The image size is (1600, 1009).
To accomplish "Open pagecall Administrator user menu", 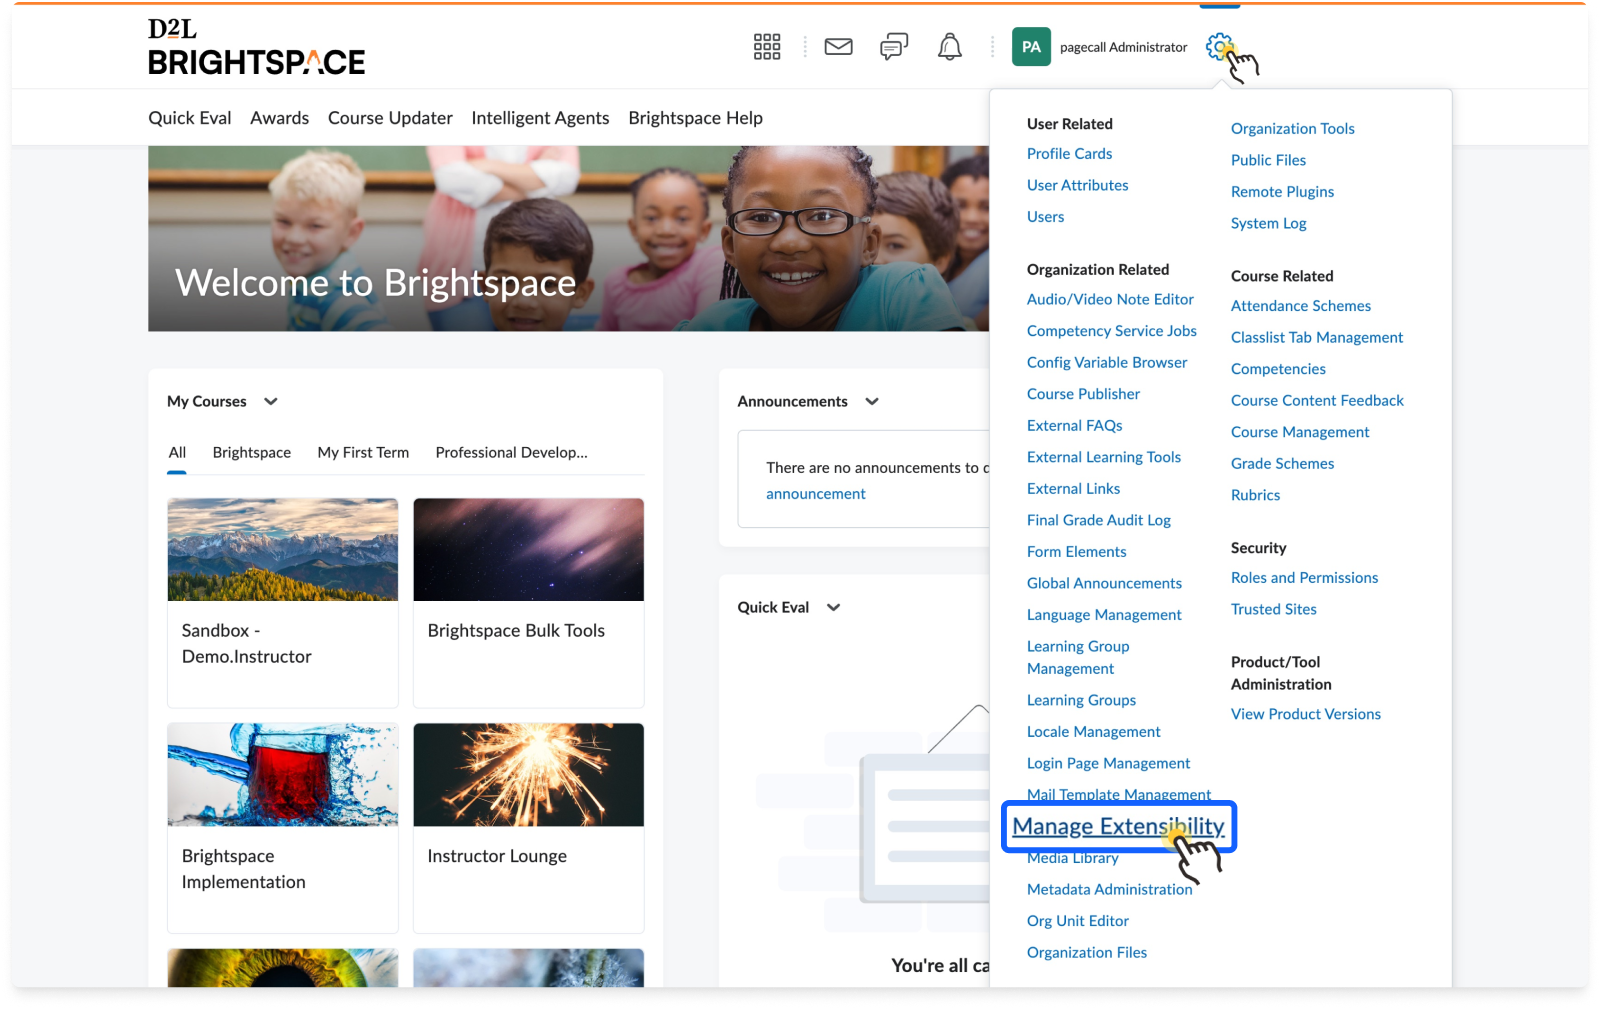I will tap(1123, 47).
